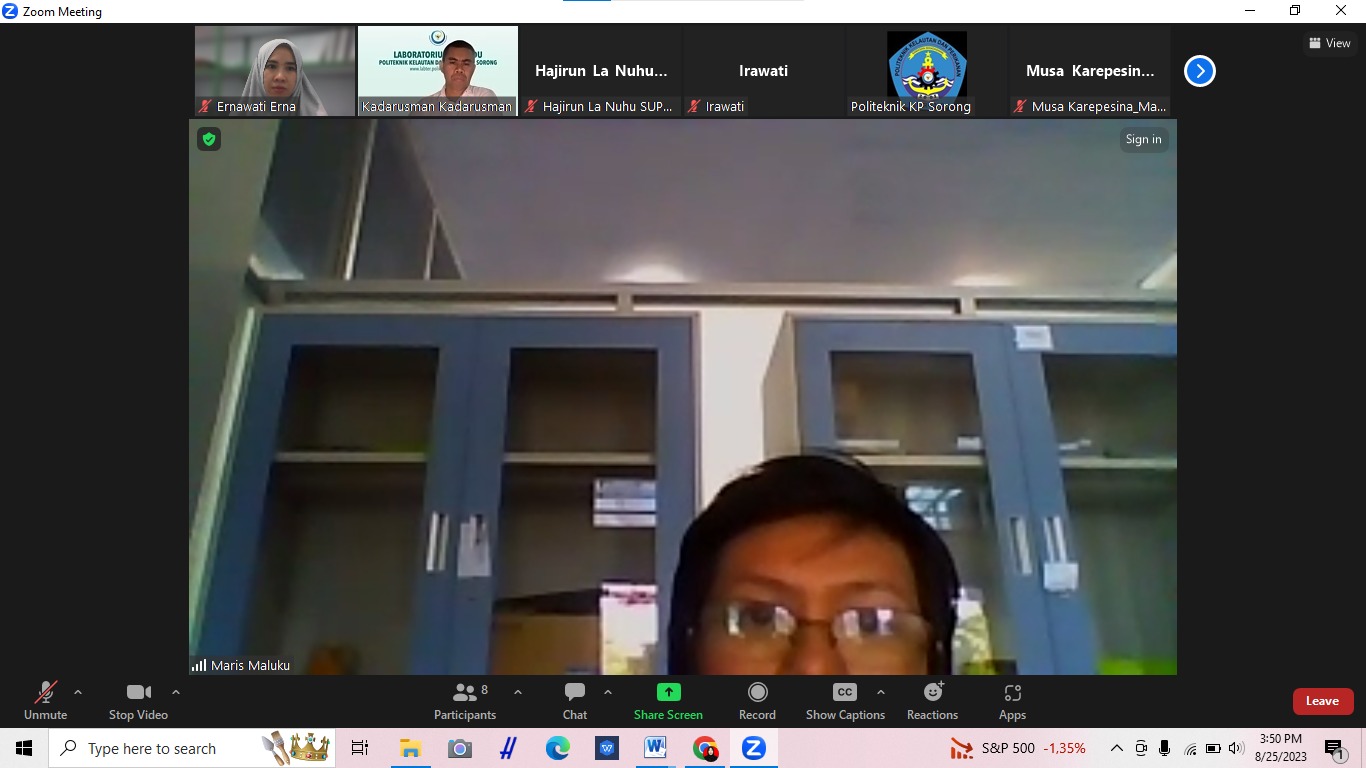Image resolution: width=1366 pixels, height=768 pixels.
Task: Open Microsoft Word from the taskbar
Action: (655, 748)
